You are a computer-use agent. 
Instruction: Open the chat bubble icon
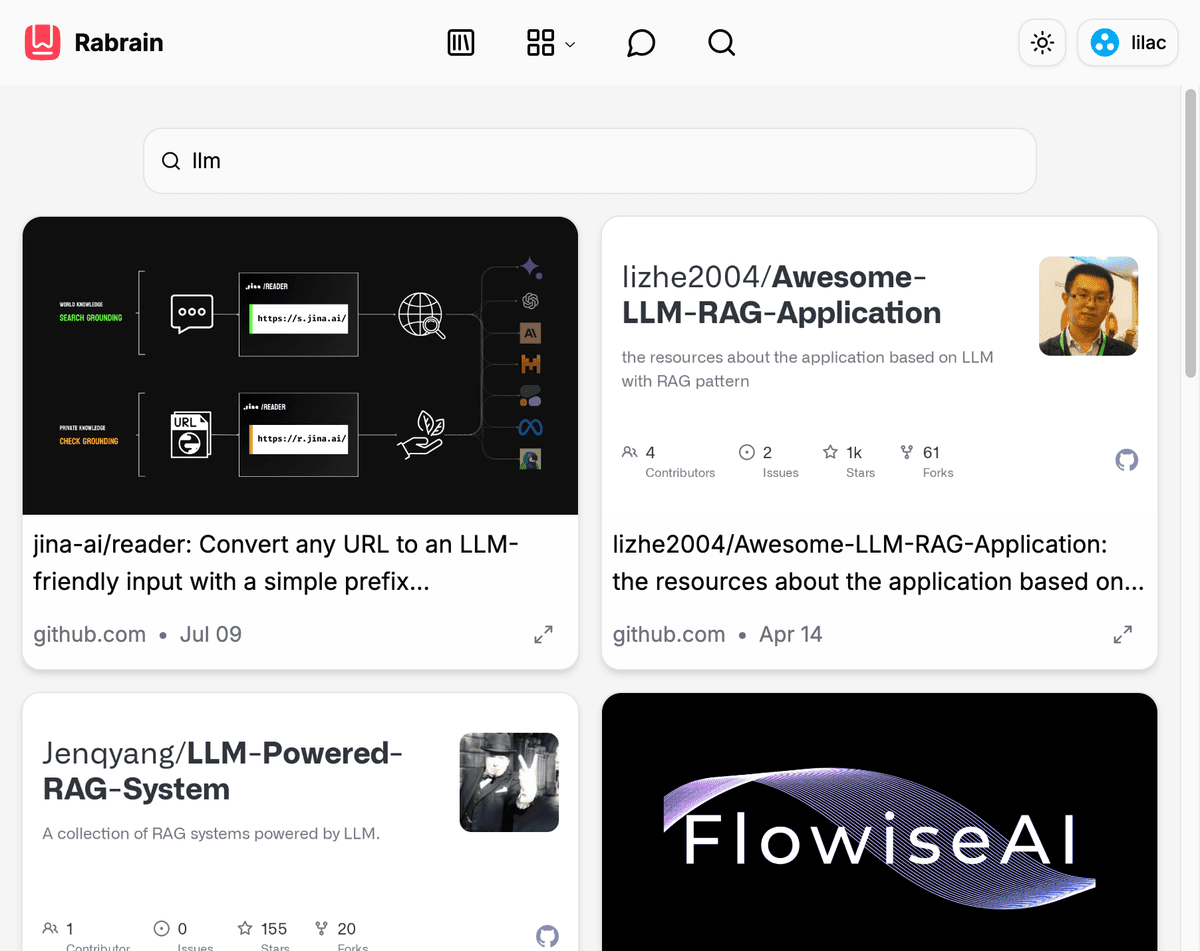click(x=641, y=43)
